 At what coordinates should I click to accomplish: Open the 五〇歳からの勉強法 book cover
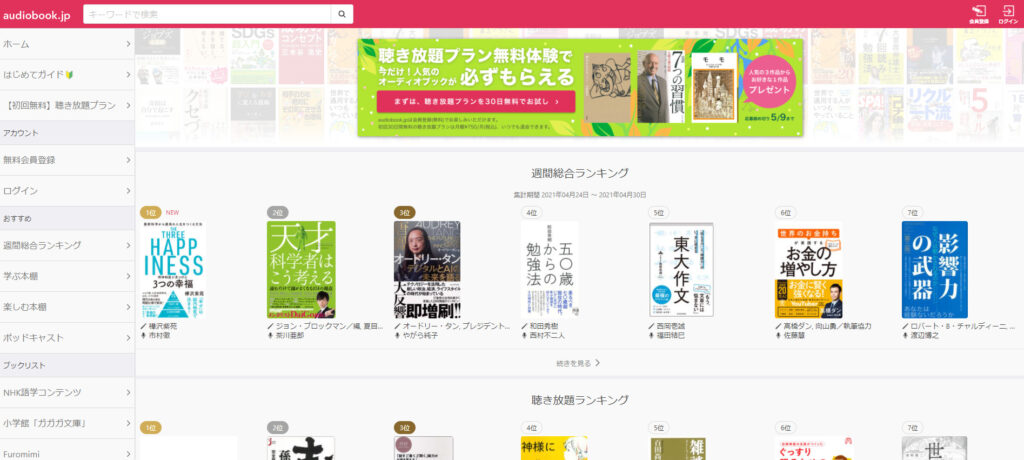tap(550, 269)
